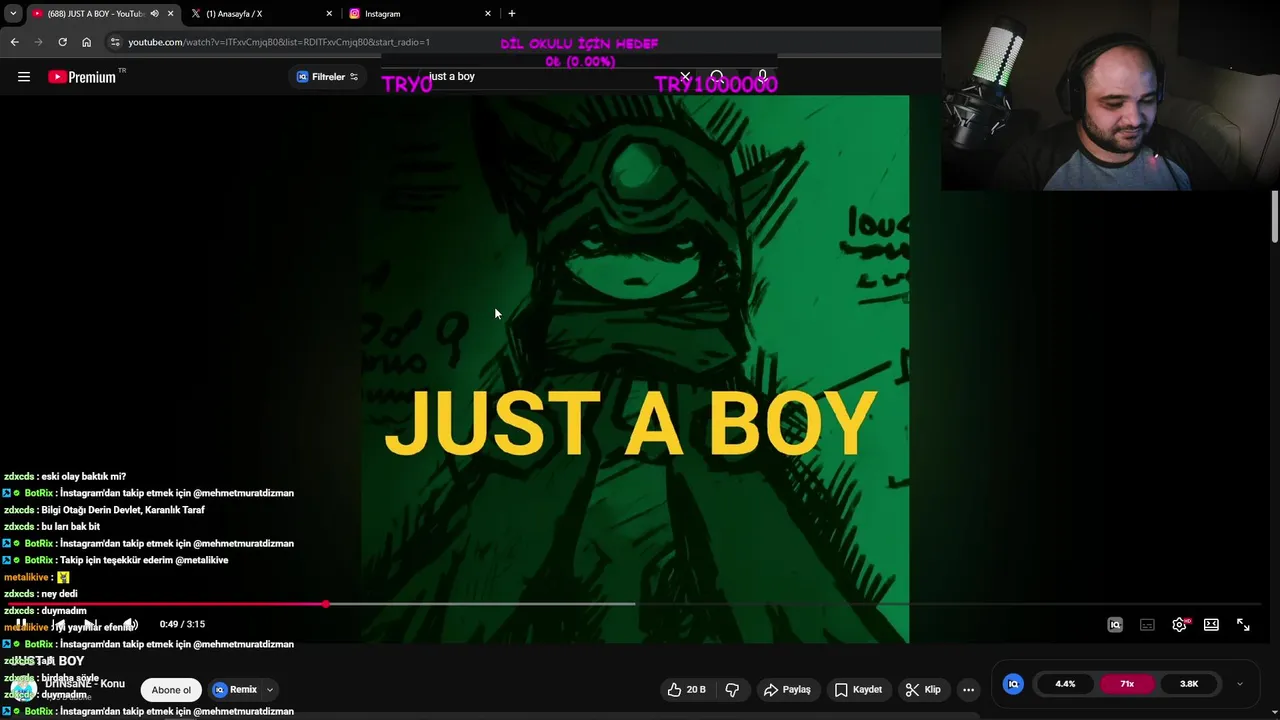This screenshot has width=1280, height=720.
Task: Open the tab search dropdown arrow
Action: [13, 14]
